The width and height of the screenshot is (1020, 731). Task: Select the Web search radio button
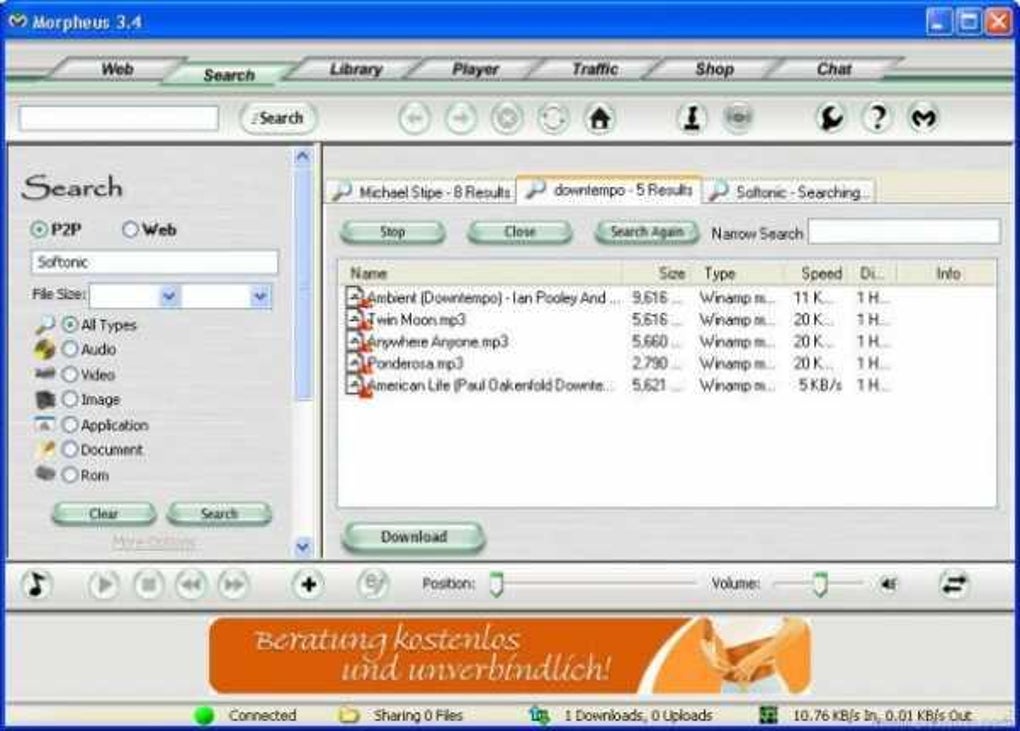(130, 230)
